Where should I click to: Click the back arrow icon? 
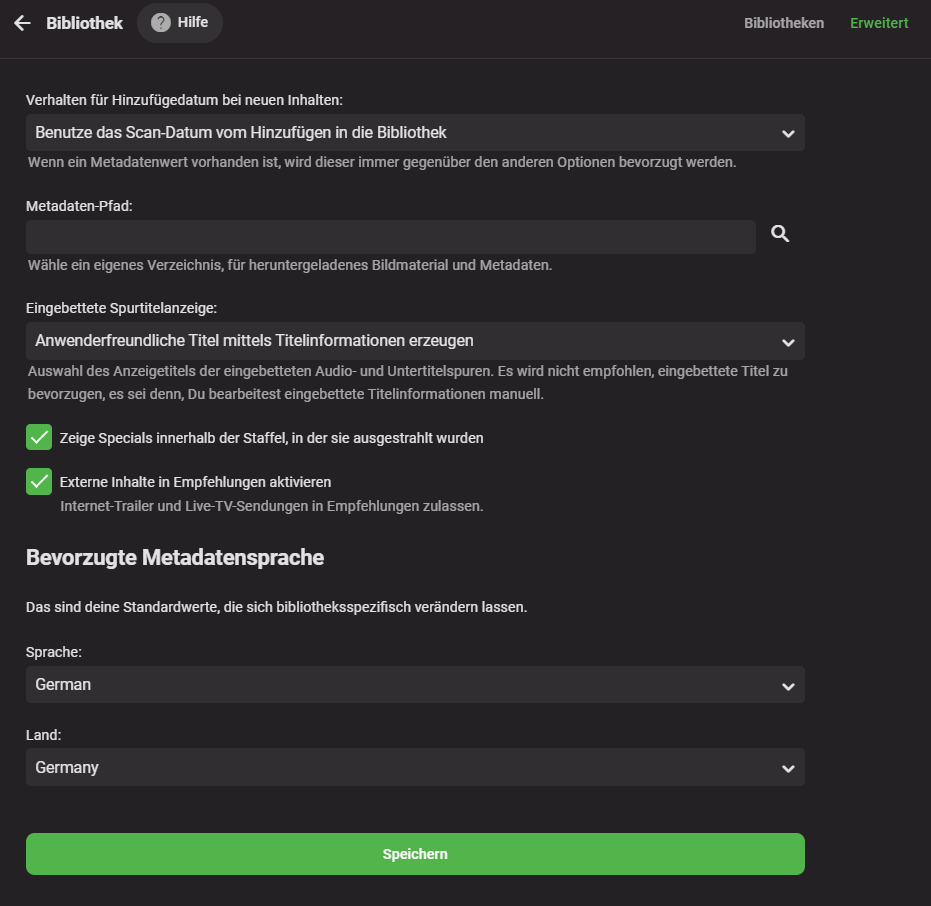pos(22,23)
